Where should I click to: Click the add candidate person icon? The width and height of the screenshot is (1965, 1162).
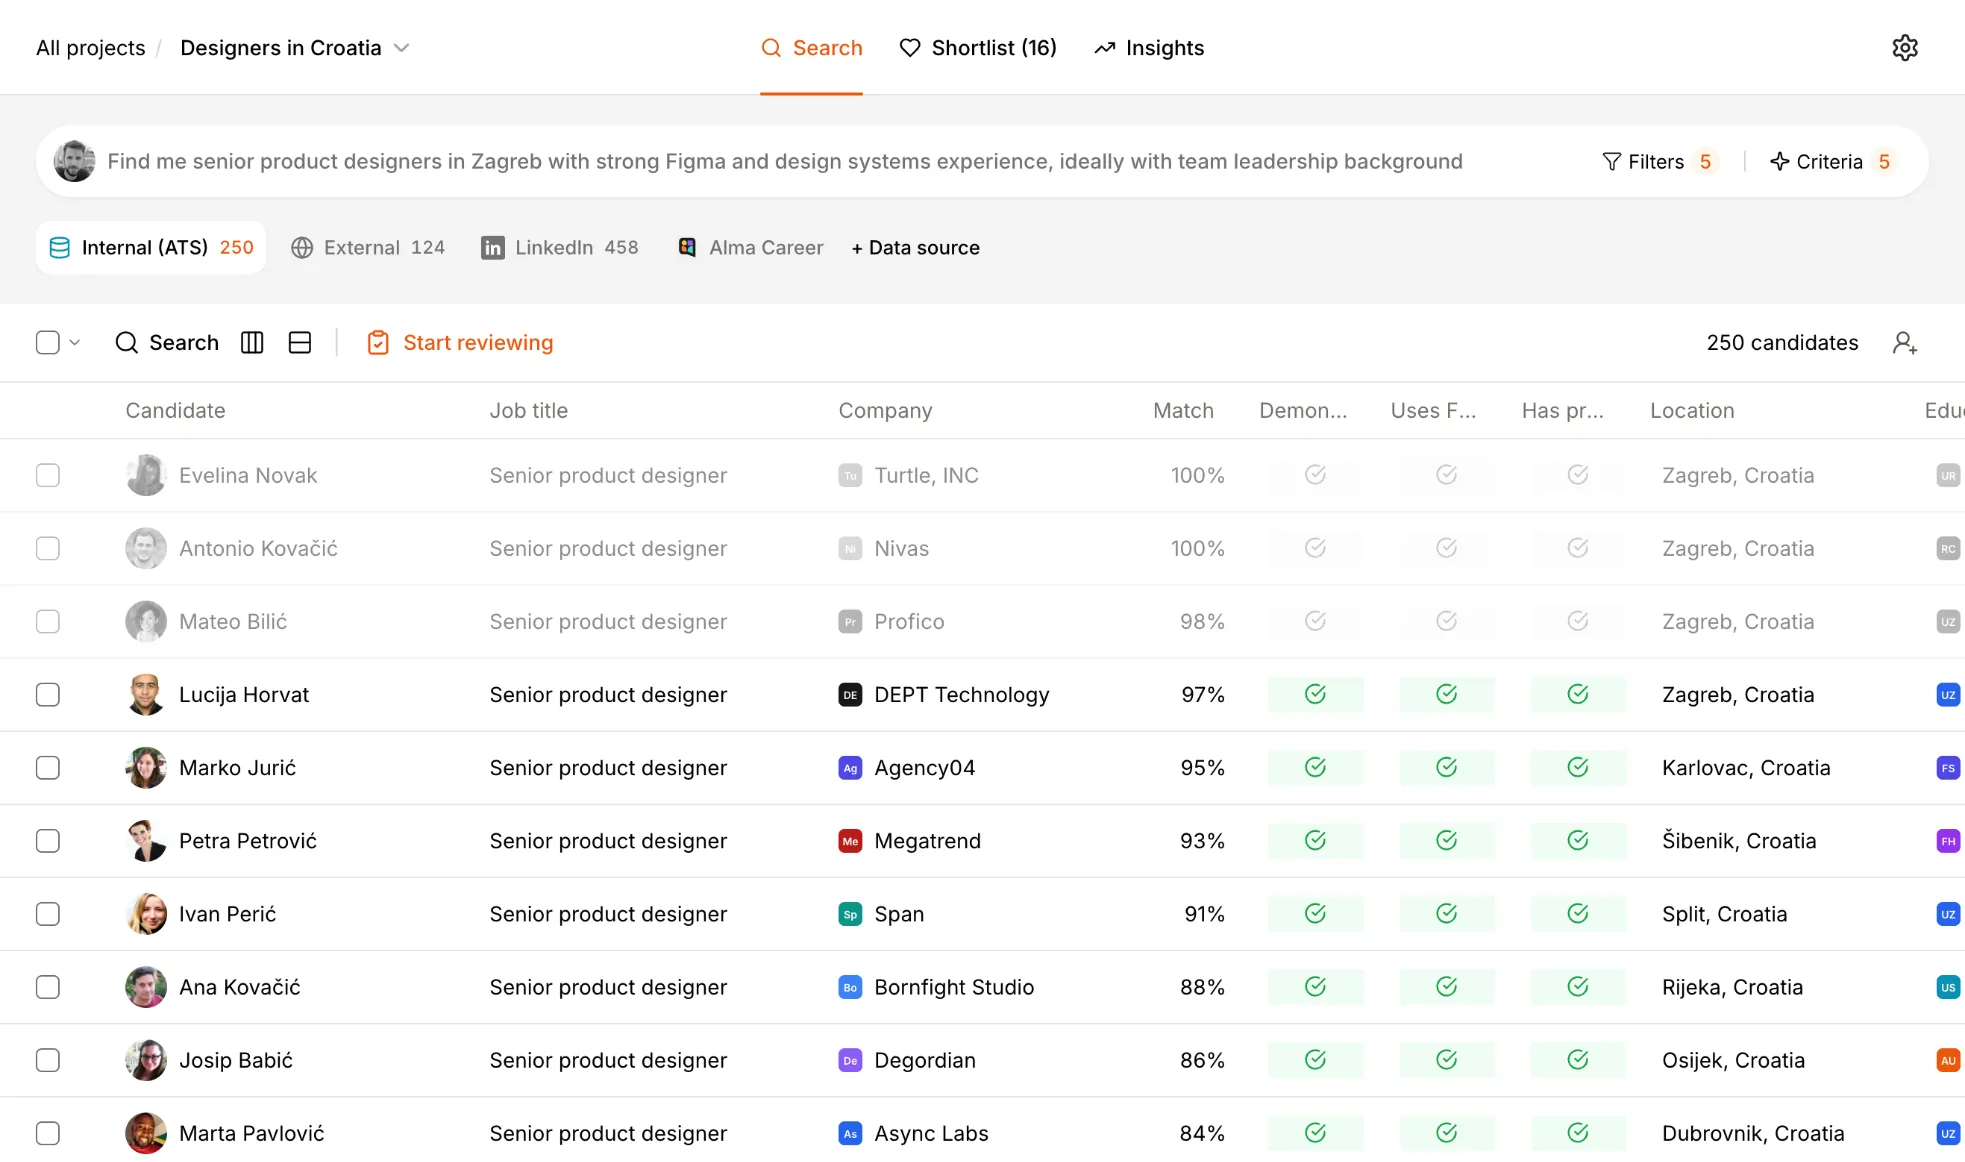[x=1904, y=343]
